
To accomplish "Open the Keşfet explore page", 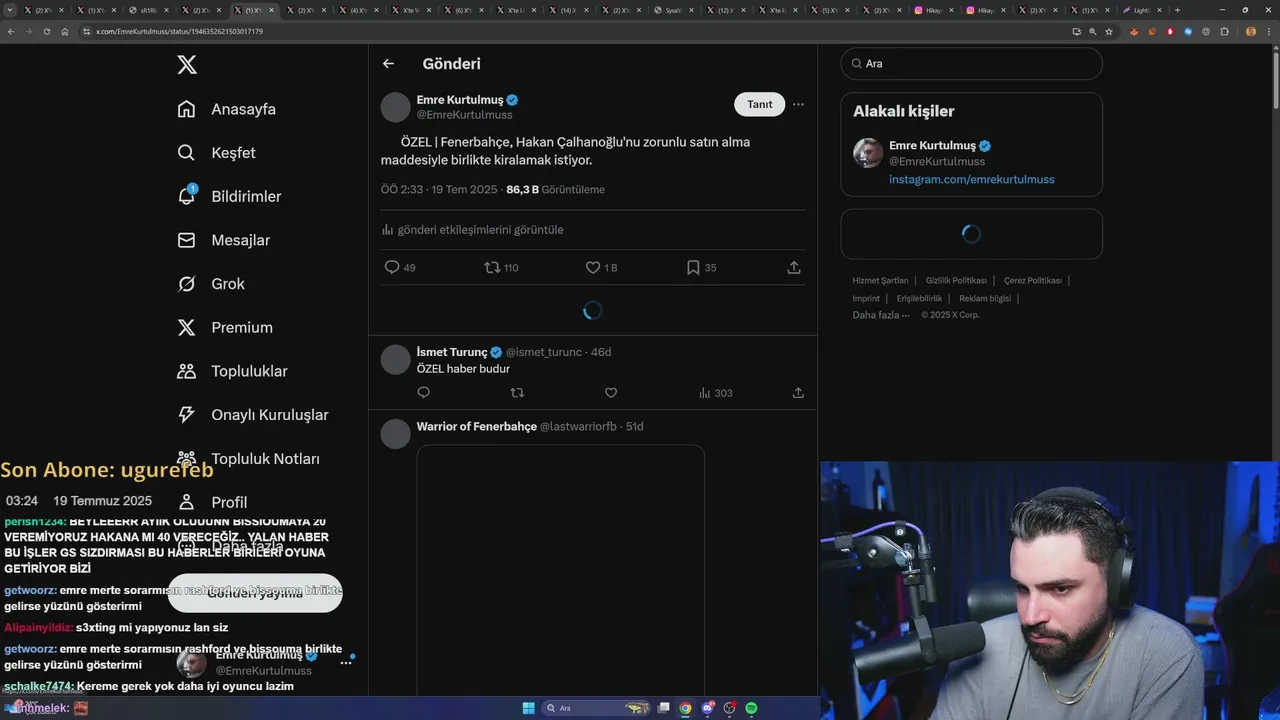I will point(216,153).
